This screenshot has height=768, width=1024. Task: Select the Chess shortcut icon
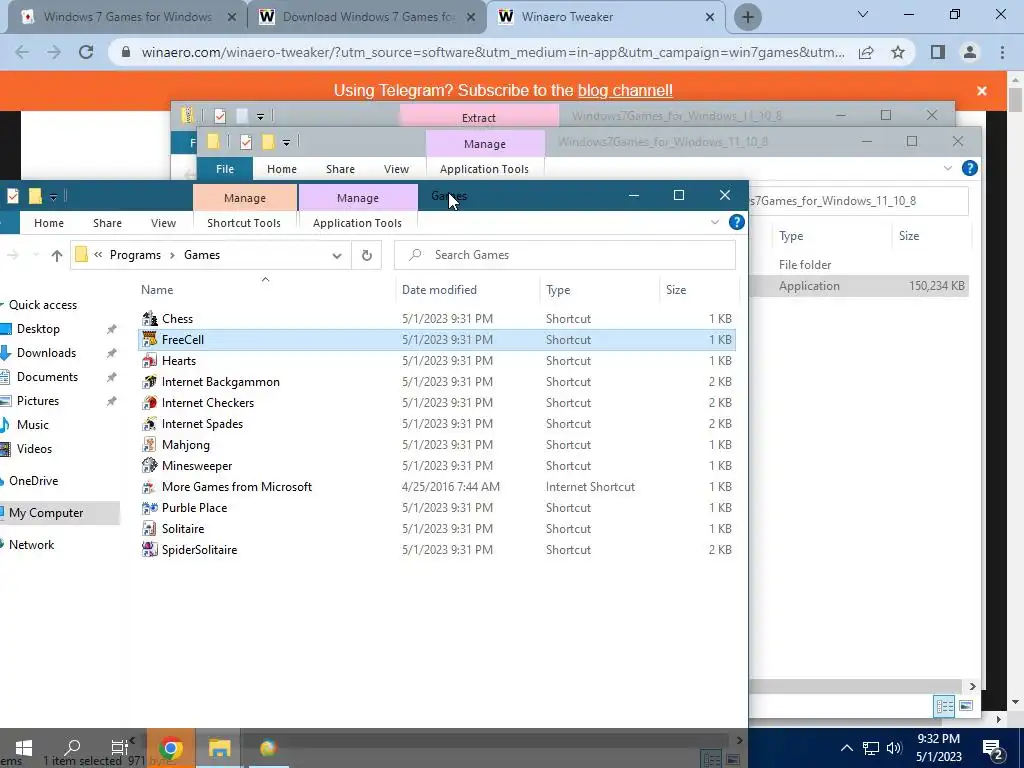(150, 319)
